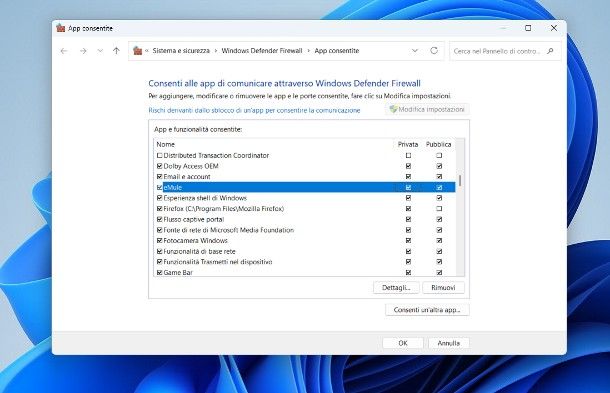
Task: Close the App consentite window
Action: click(554, 28)
